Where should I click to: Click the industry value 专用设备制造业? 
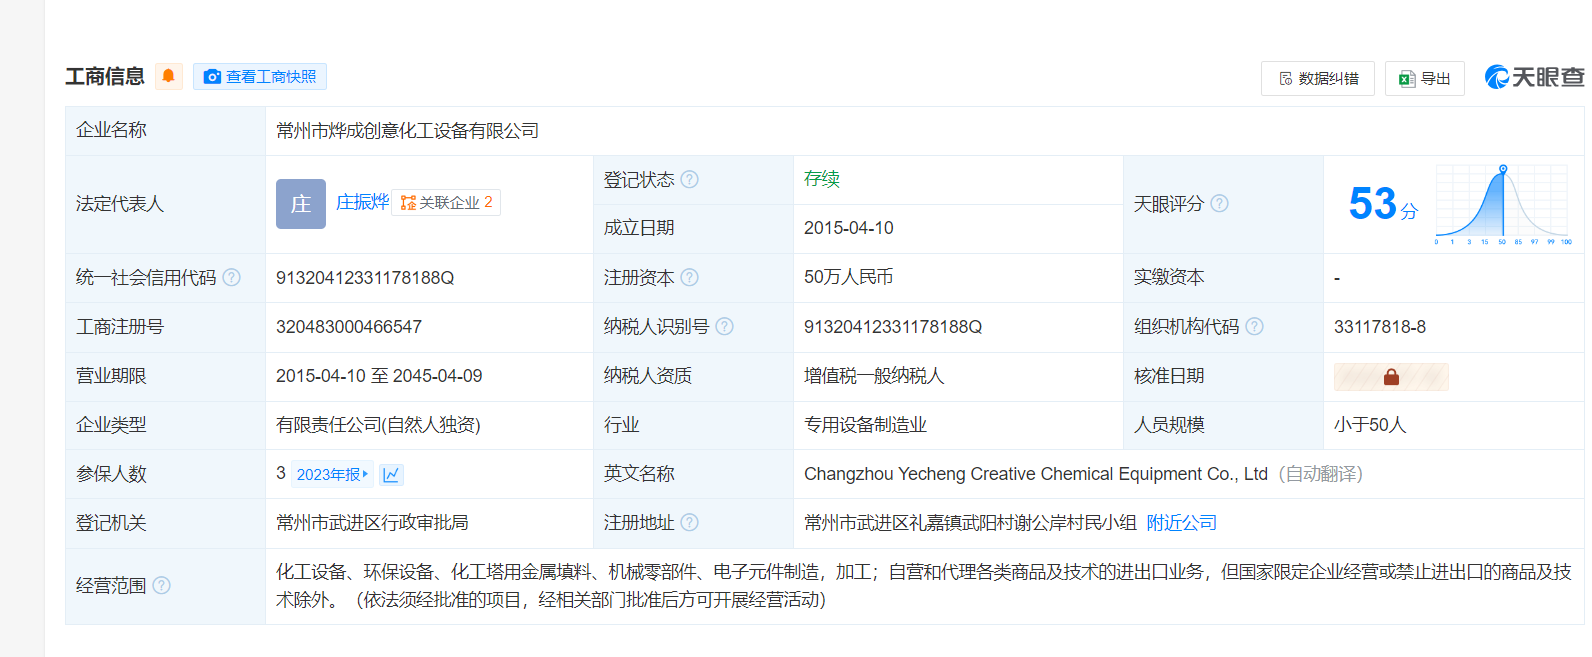[x=865, y=425]
